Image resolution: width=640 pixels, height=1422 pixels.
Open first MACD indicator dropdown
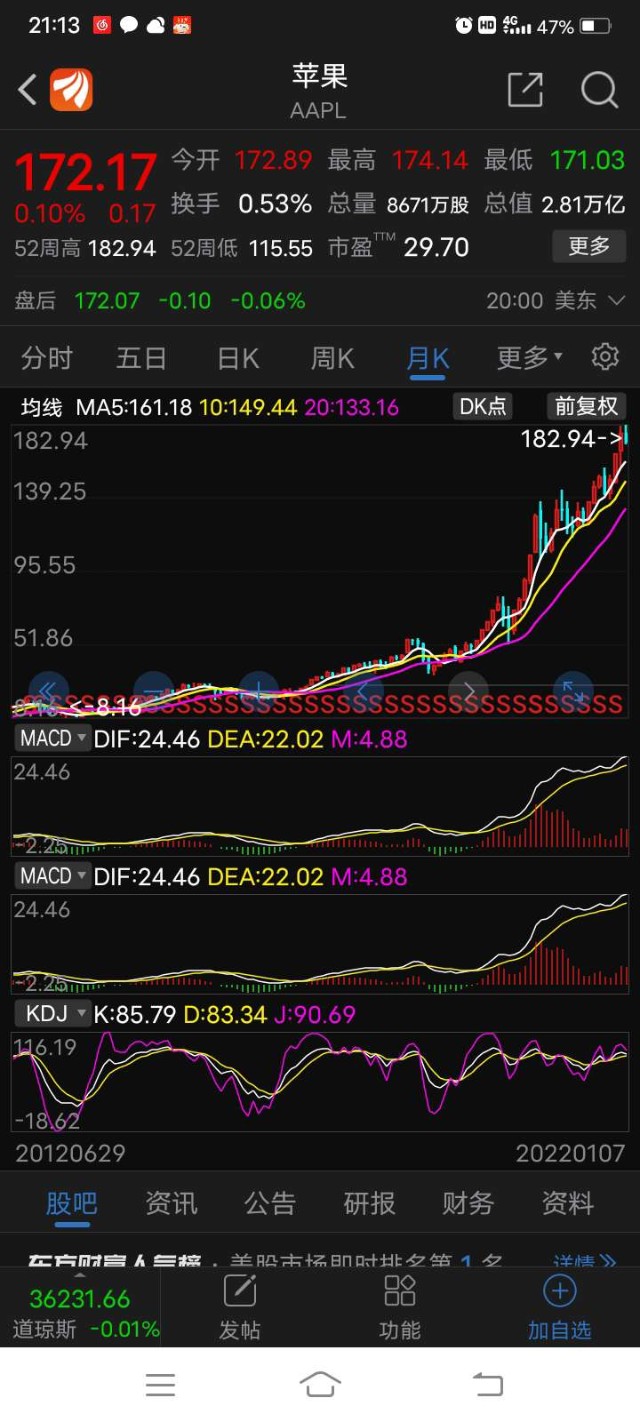tap(52, 738)
